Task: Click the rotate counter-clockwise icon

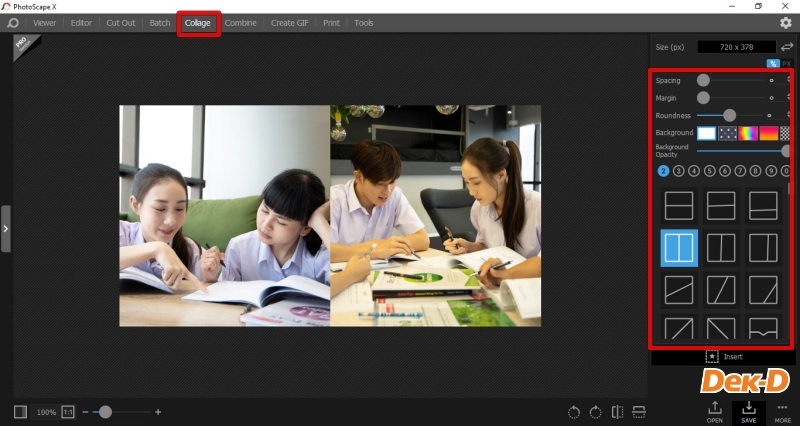Action: pyautogui.click(x=573, y=412)
